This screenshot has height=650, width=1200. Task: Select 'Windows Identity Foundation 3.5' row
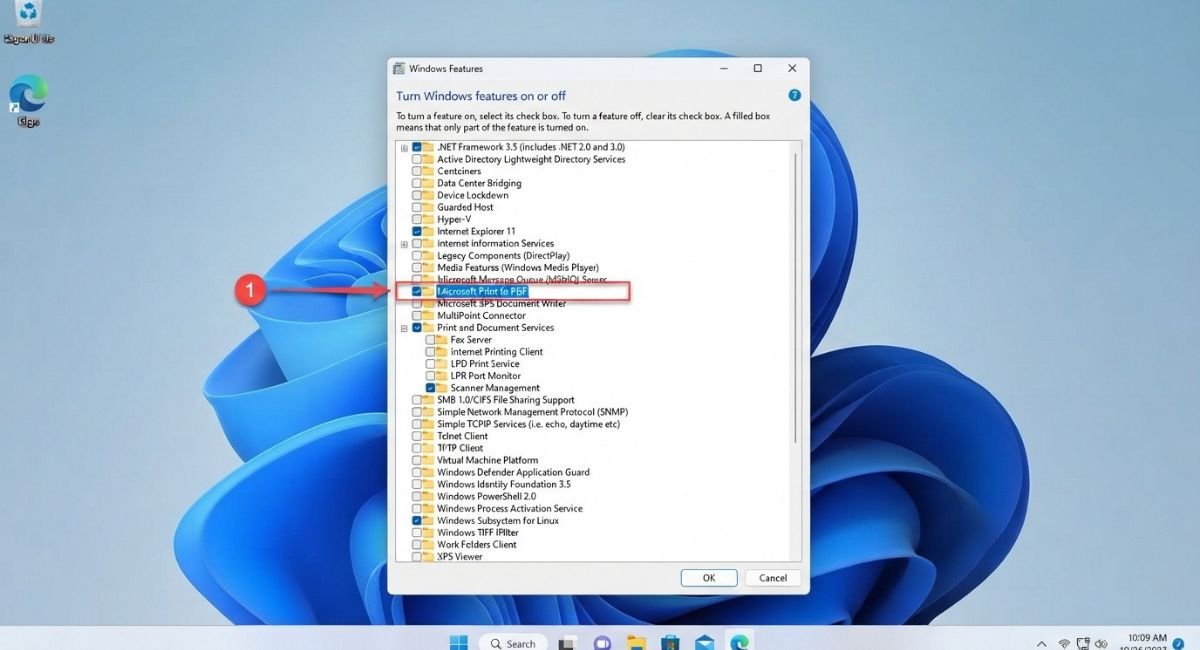(504, 484)
